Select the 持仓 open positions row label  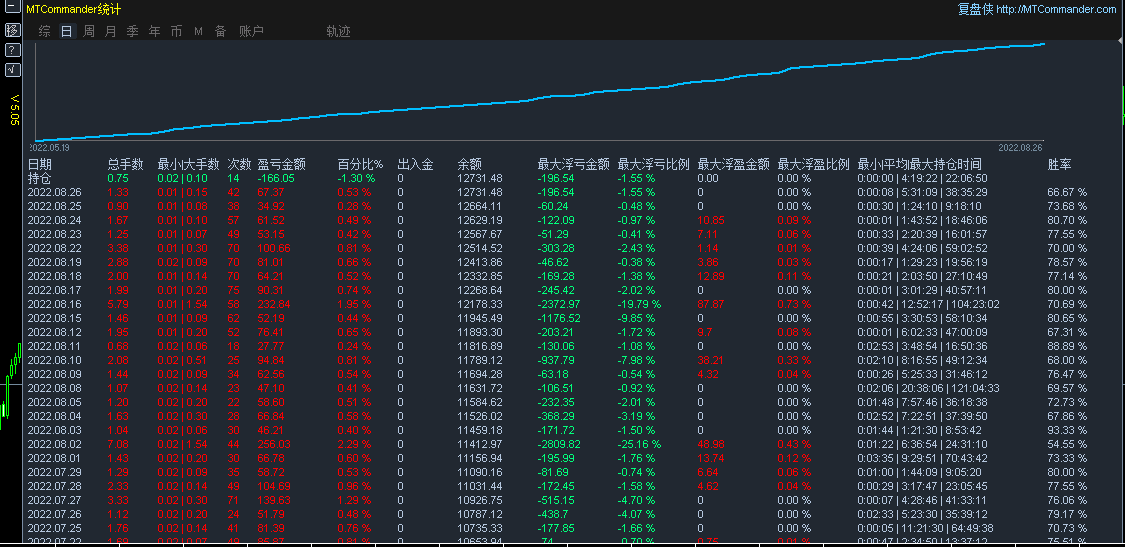tap(40, 178)
